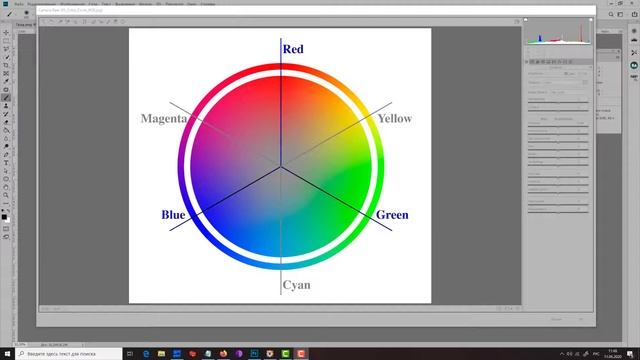
Task: Toggle shadow clipping warning on histogram
Action: point(526,20)
